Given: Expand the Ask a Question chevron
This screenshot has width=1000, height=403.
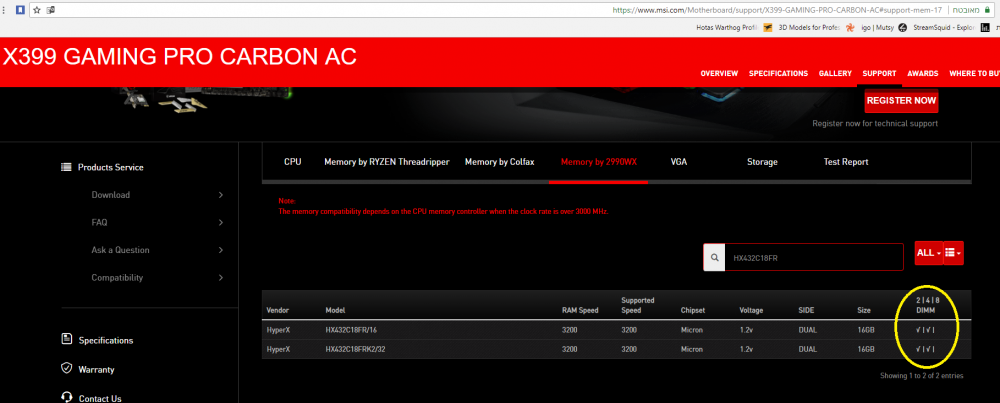Looking at the screenshot, I should click(221, 250).
